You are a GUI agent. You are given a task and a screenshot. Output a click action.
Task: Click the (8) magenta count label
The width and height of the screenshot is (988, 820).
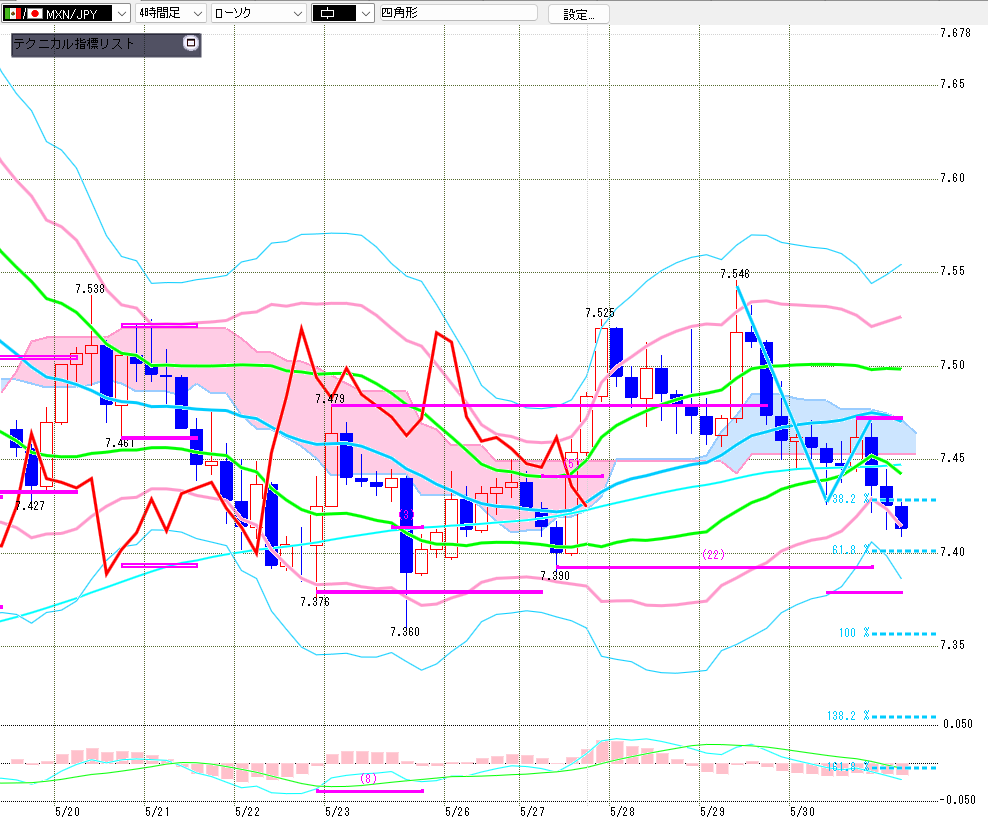point(368,778)
